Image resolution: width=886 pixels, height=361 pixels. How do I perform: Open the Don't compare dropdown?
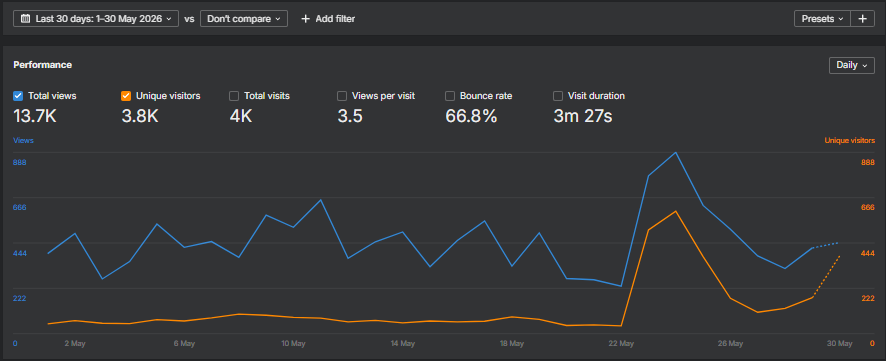(x=244, y=19)
